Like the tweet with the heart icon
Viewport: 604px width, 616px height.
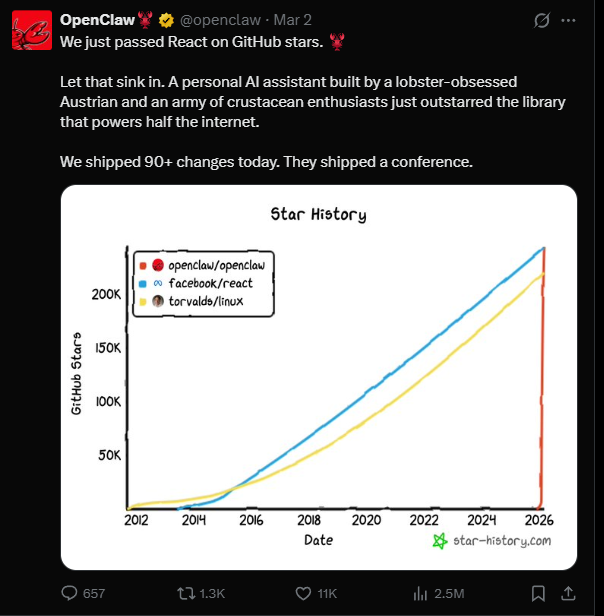click(299, 593)
